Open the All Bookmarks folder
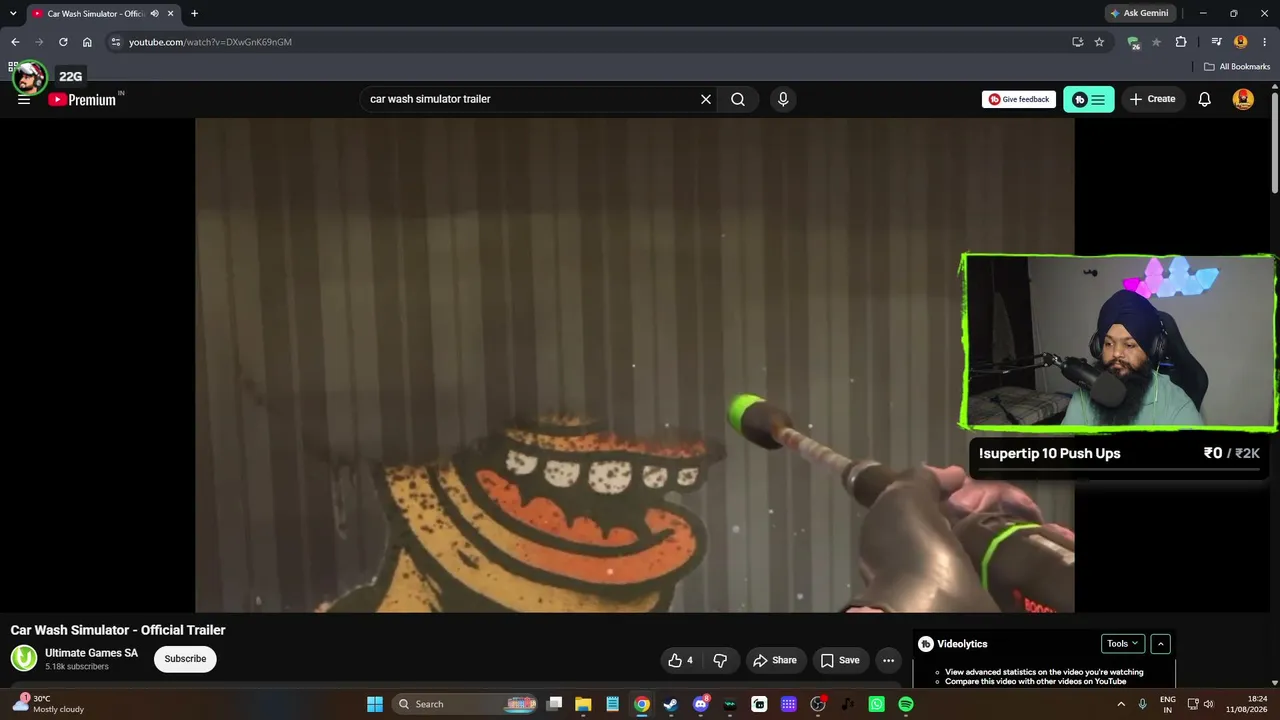 pos(1237,67)
